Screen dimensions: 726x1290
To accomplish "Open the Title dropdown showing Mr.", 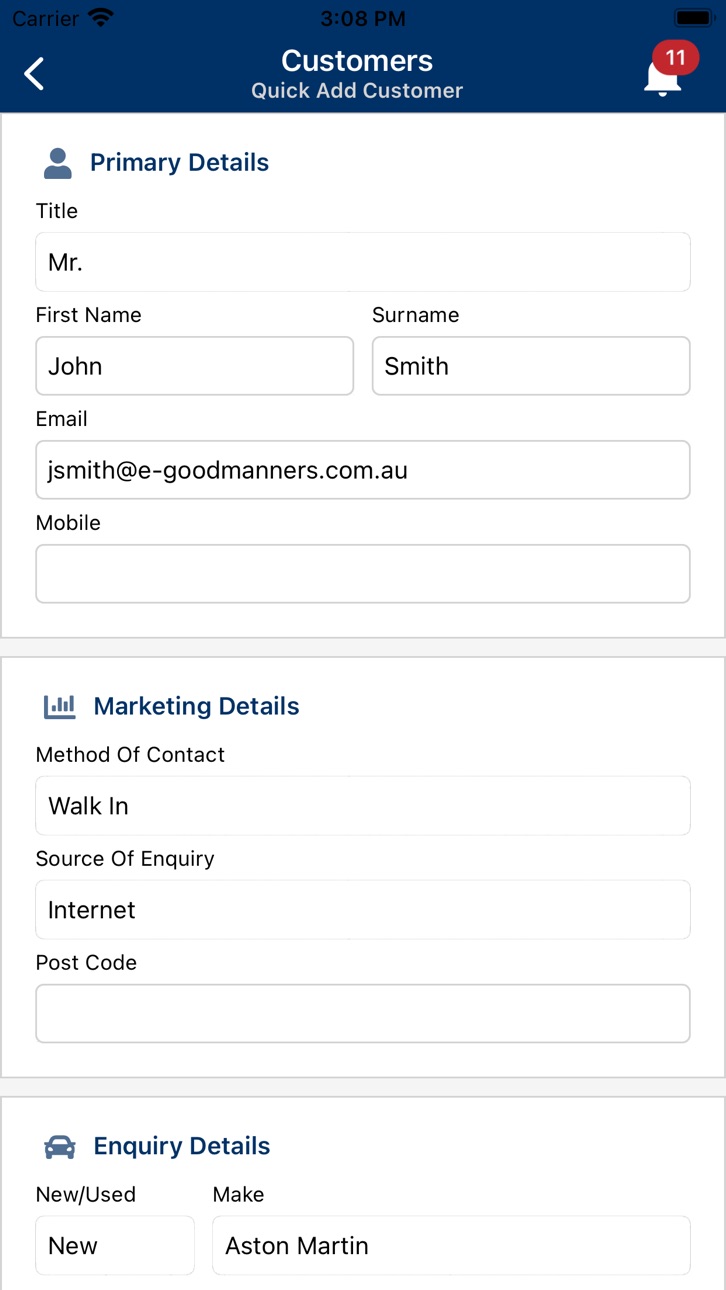I will (x=363, y=262).
